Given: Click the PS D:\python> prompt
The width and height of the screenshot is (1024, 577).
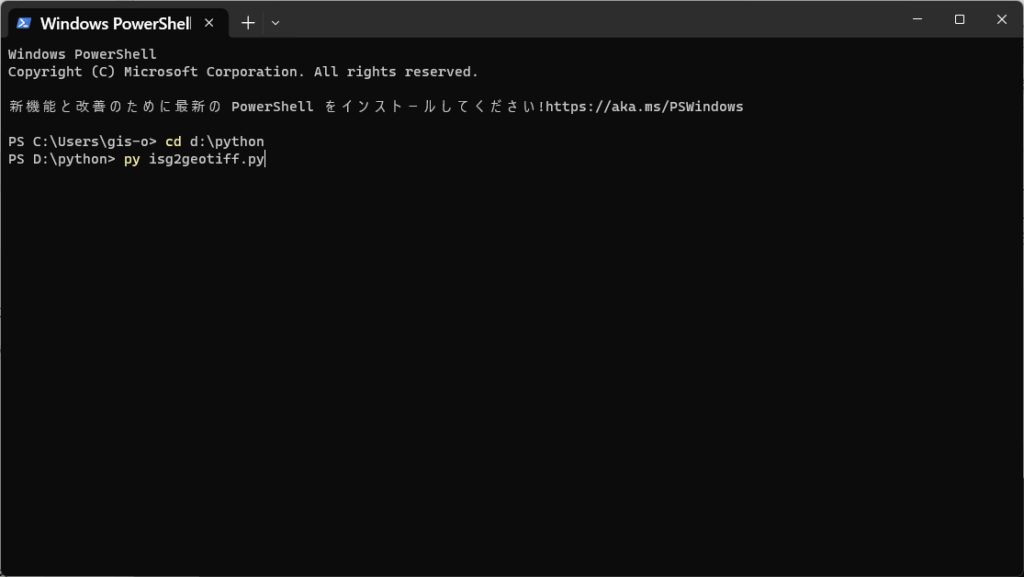Looking at the screenshot, I should pos(61,159).
